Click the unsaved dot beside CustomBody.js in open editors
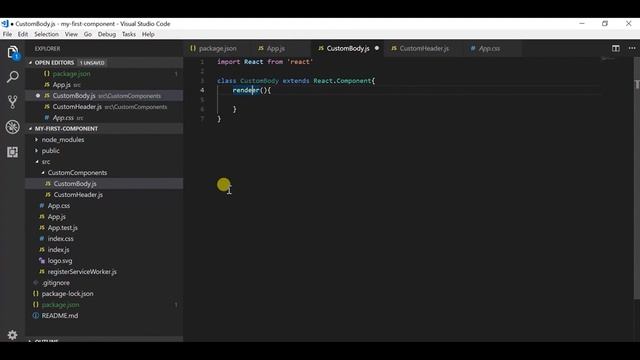The width and height of the screenshot is (640, 360). (38, 96)
